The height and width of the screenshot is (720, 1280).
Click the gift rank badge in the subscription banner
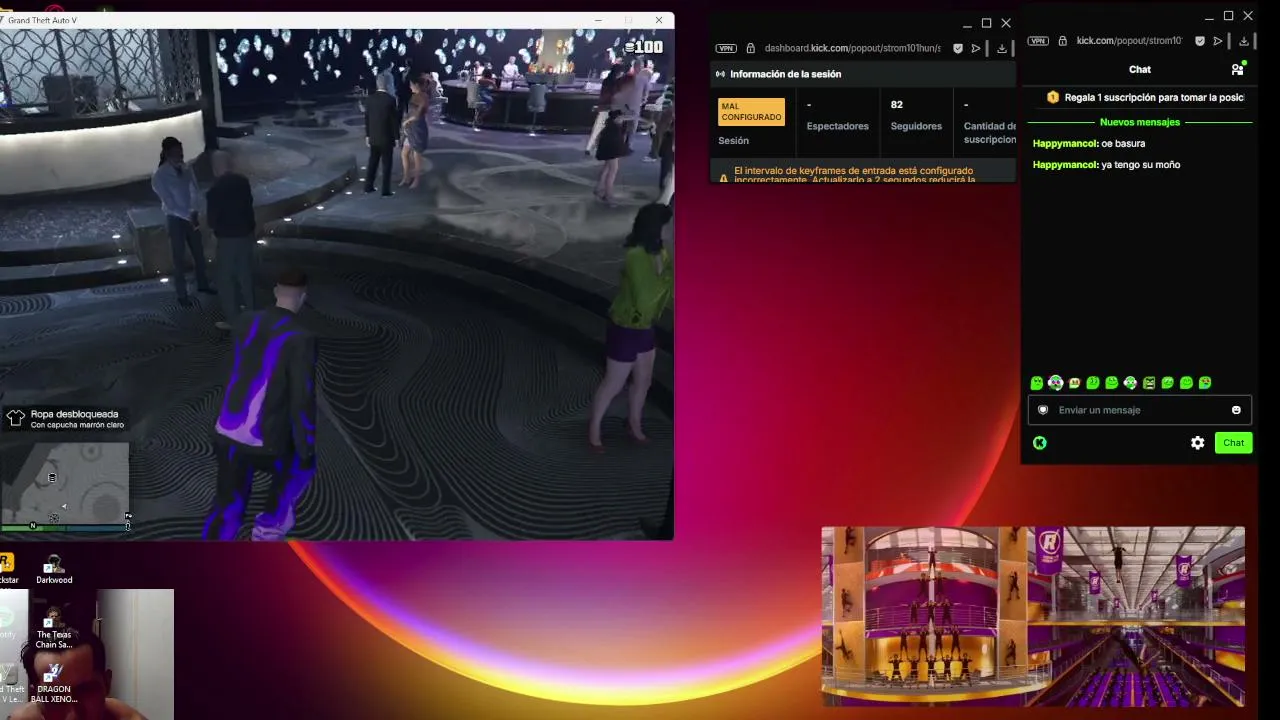(1052, 97)
